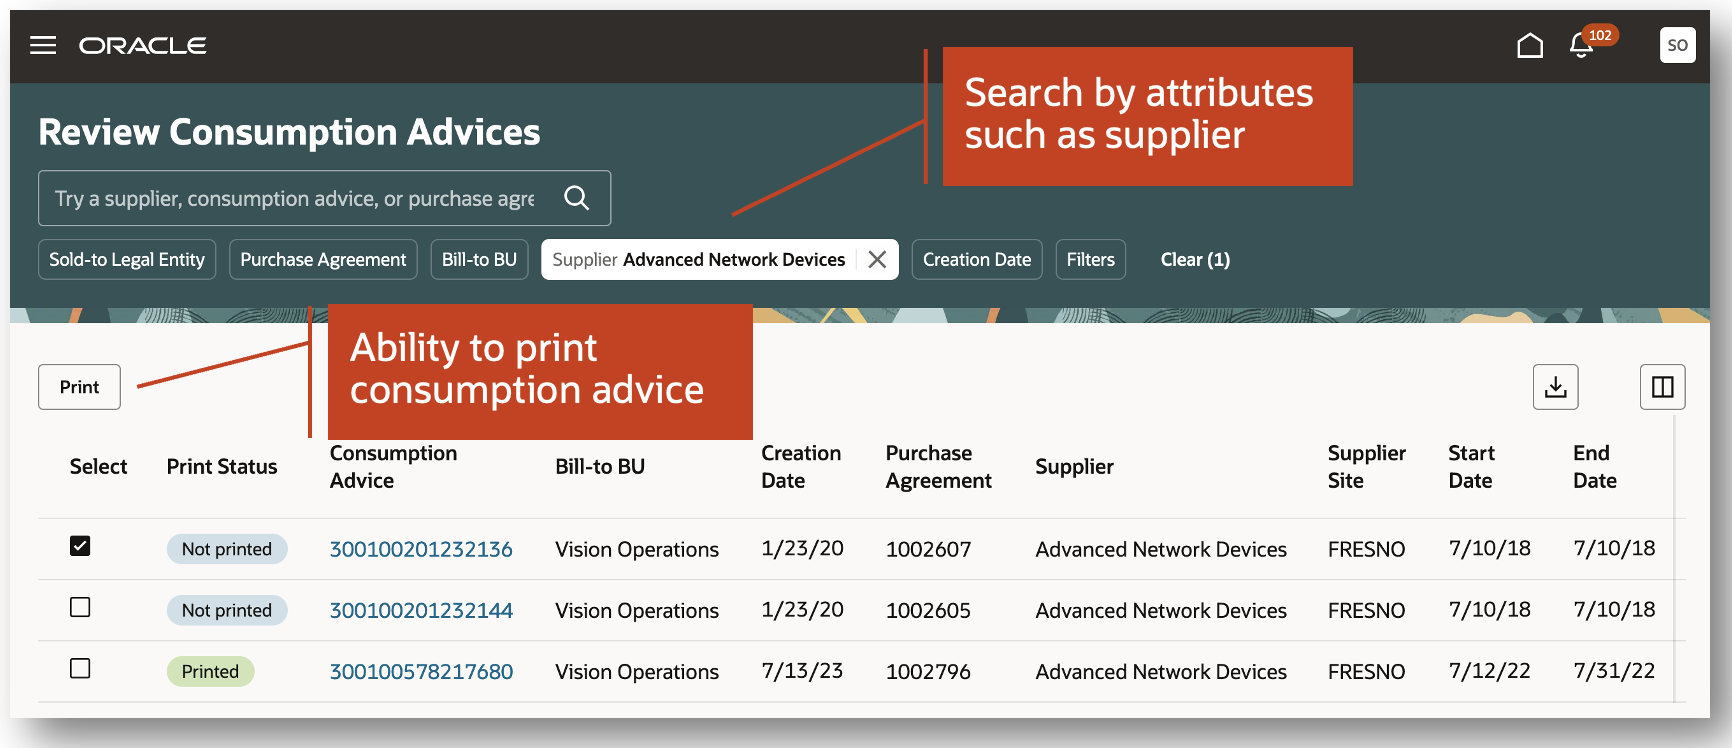Click the Select column header
Image resolution: width=1732 pixels, height=748 pixels.
(x=98, y=466)
